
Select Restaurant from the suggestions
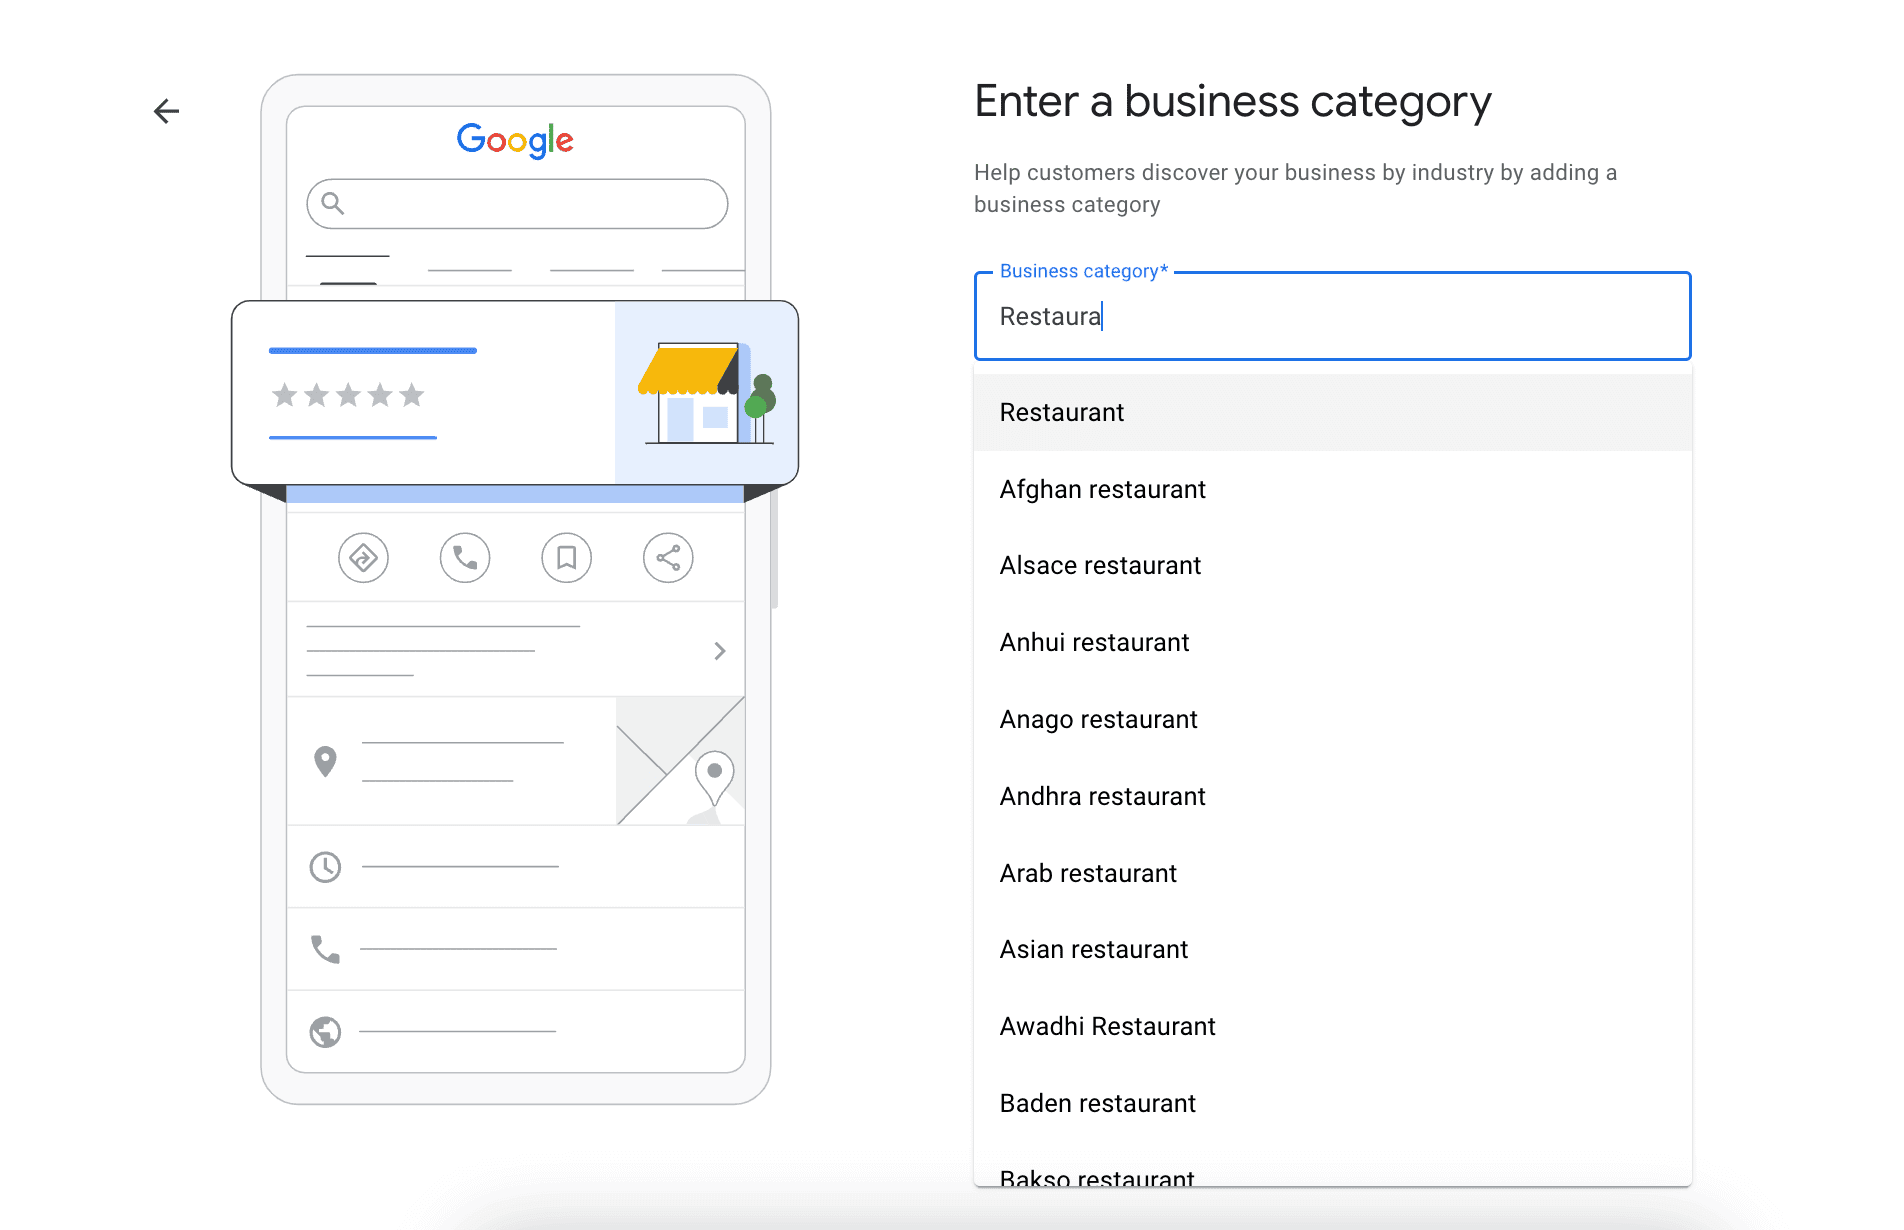click(x=1061, y=412)
